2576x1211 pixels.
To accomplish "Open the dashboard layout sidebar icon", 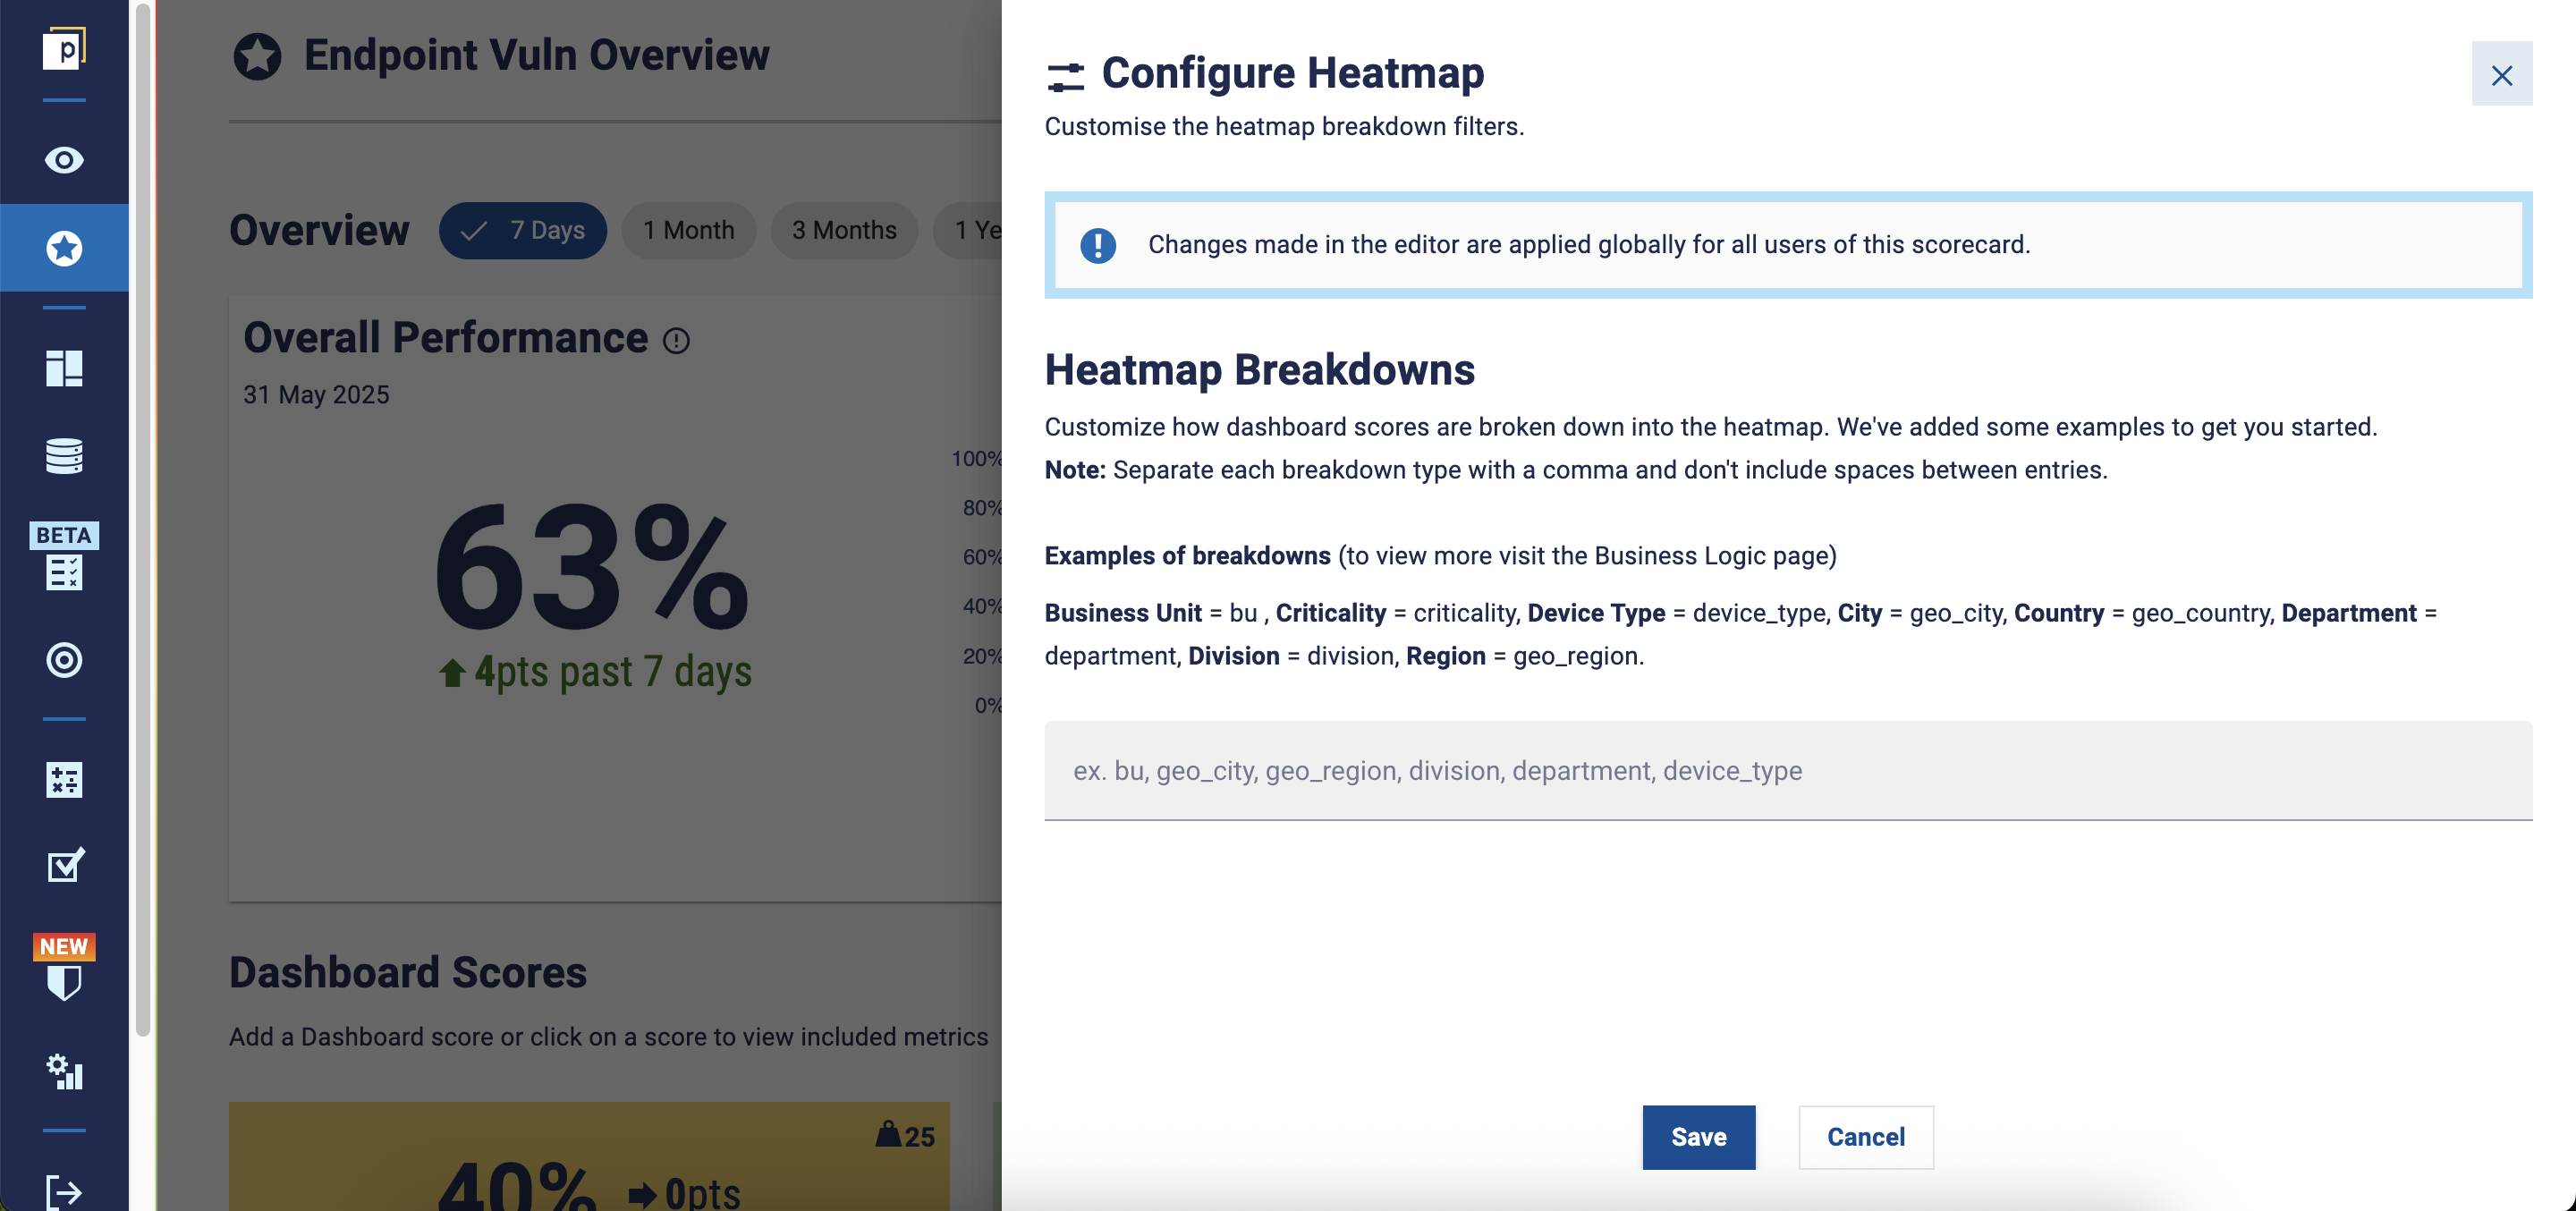I will coord(64,368).
